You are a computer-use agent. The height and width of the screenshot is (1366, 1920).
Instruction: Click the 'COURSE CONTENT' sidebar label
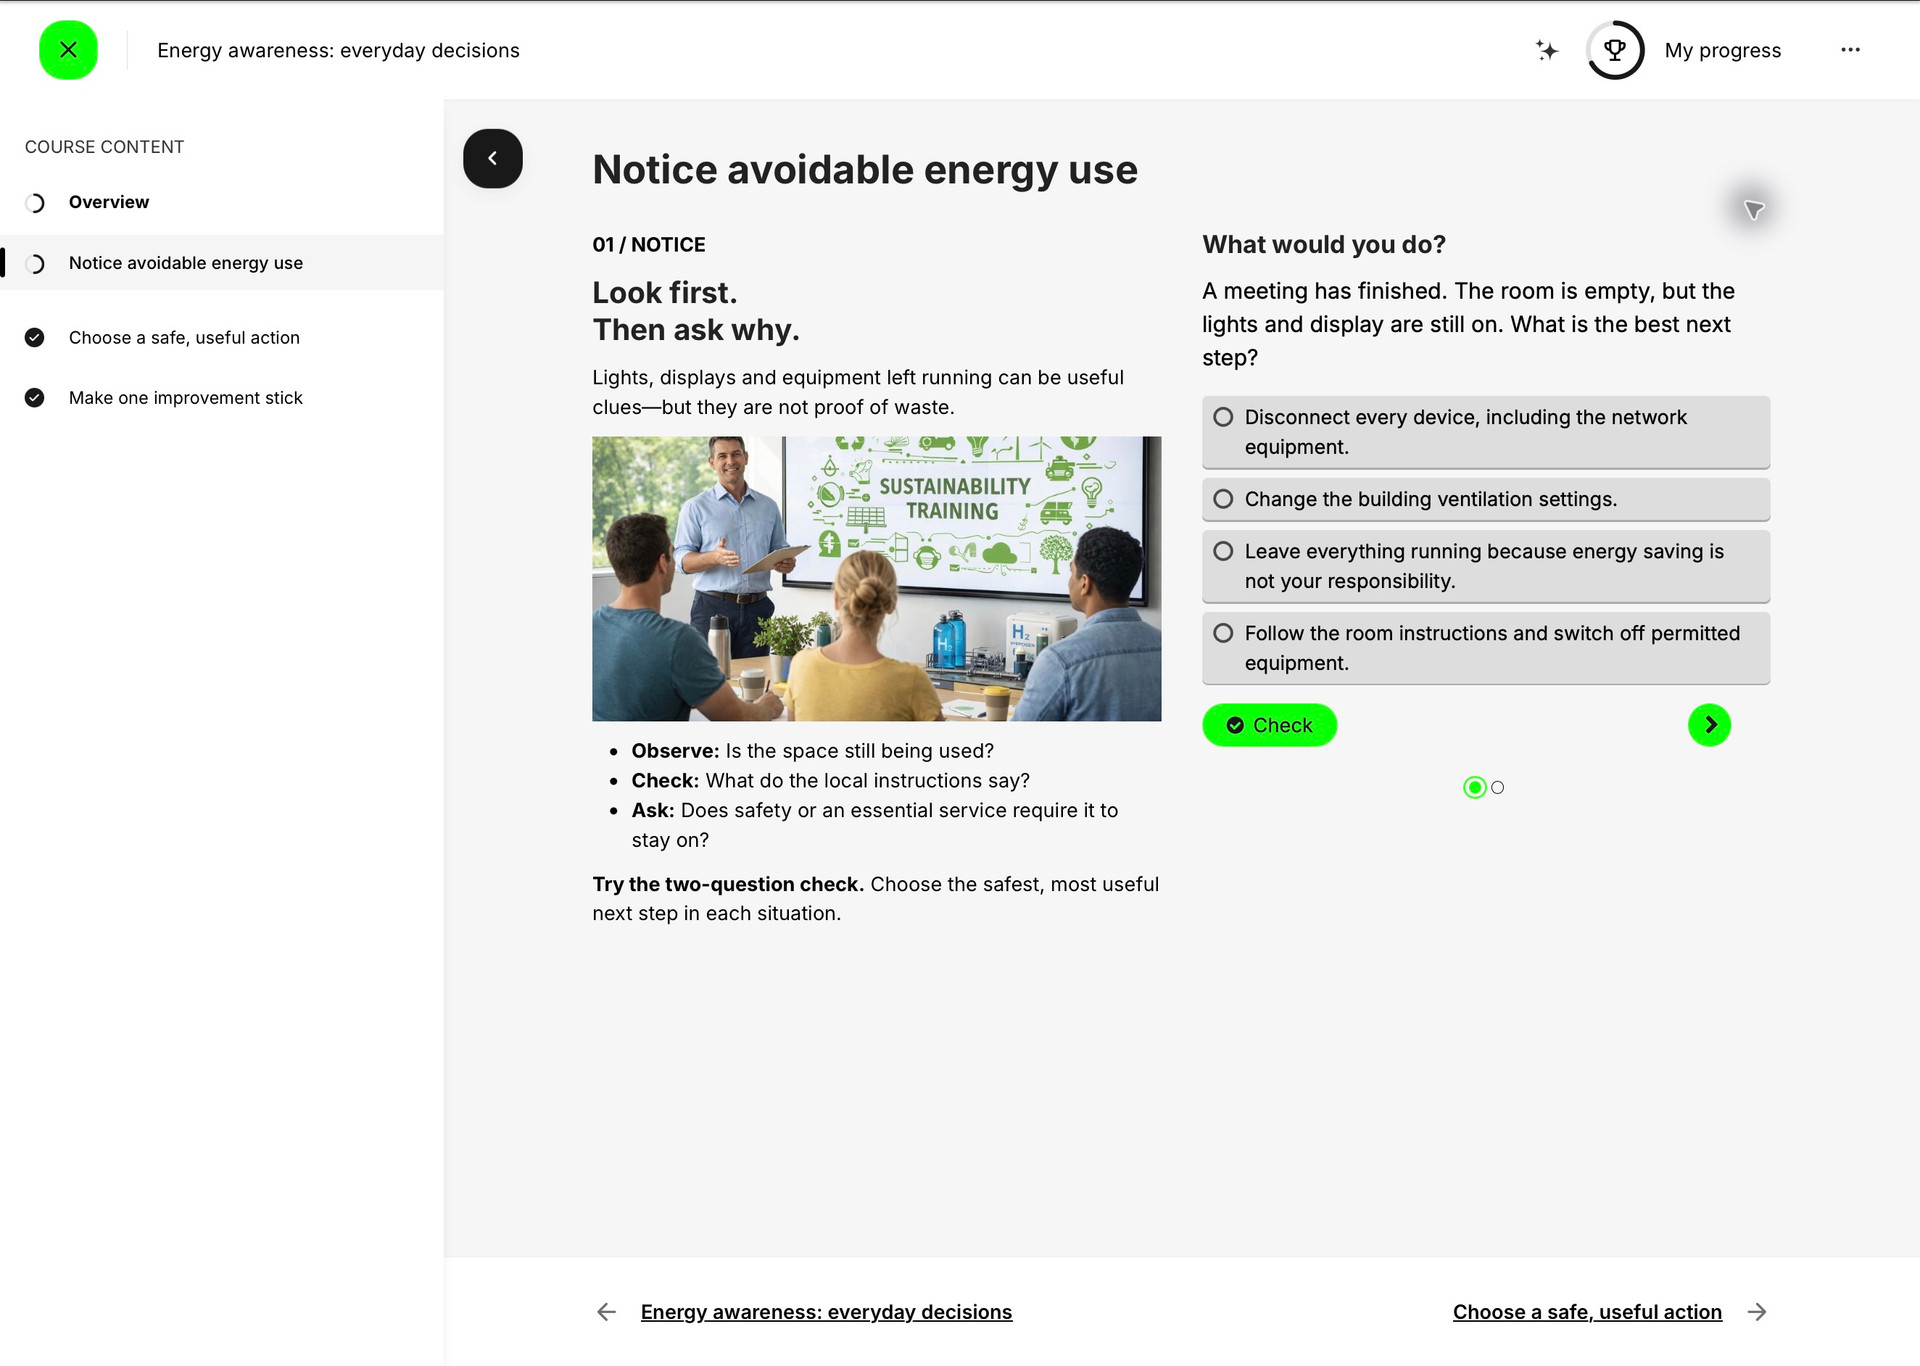[x=105, y=147]
